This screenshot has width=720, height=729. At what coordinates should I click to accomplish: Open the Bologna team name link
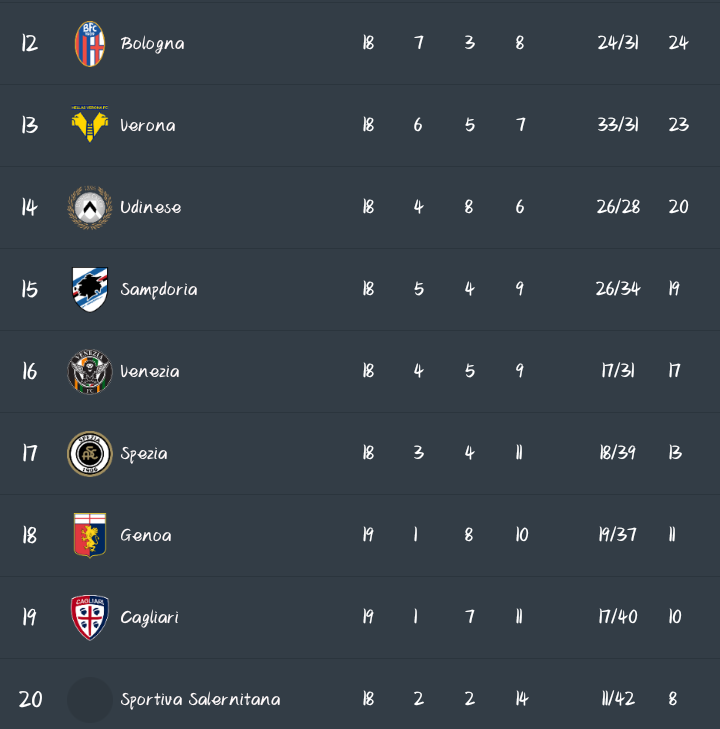(x=152, y=44)
